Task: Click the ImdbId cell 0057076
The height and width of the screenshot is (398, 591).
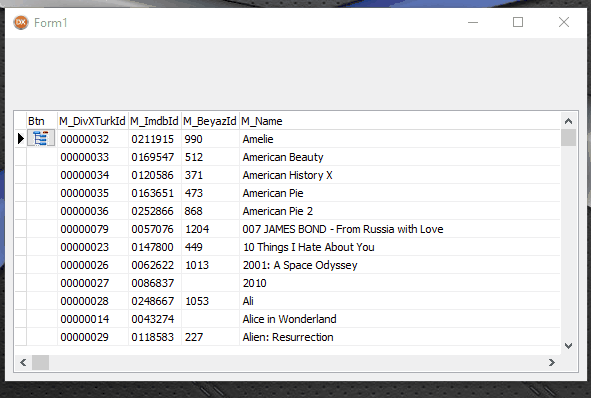Action: 155,229
